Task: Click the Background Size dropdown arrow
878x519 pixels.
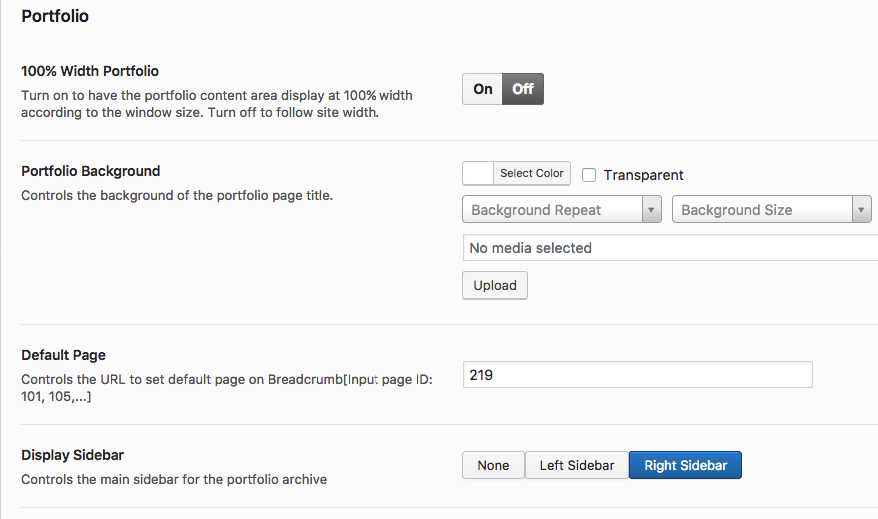Action: point(861,210)
